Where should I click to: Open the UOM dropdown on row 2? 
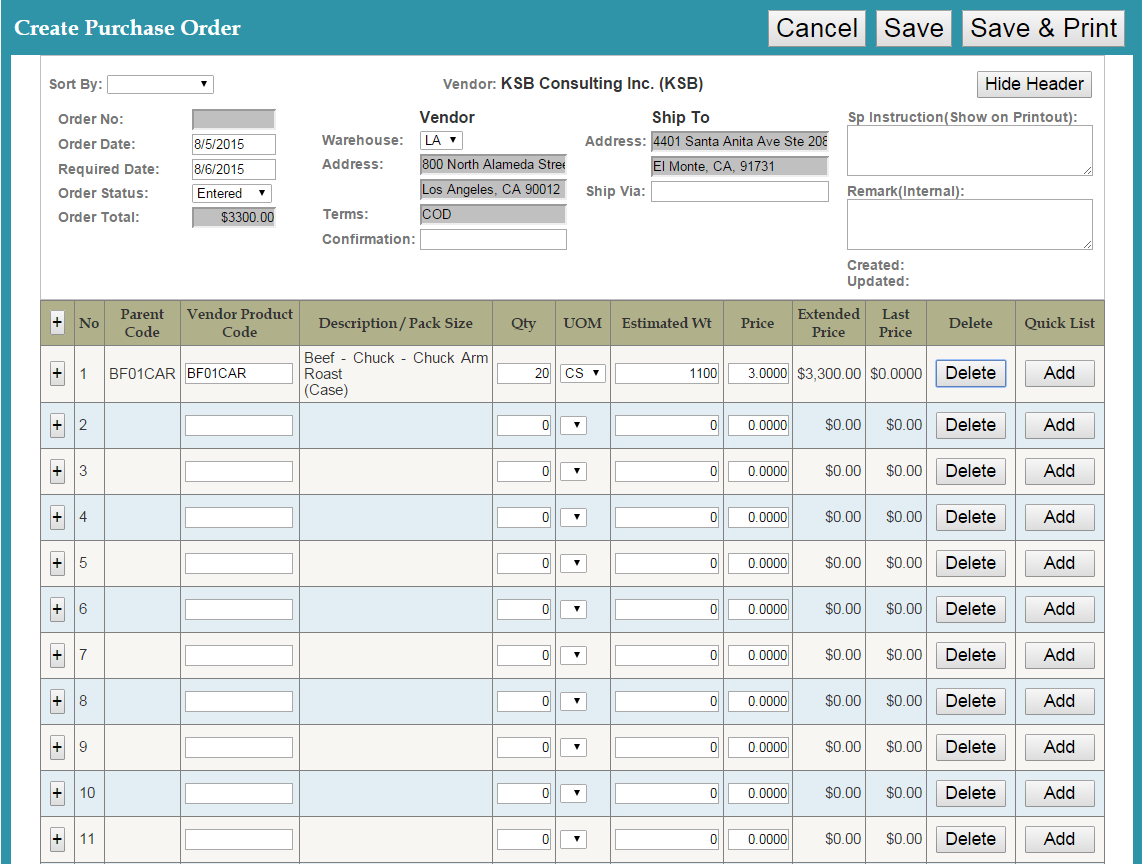pos(573,425)
